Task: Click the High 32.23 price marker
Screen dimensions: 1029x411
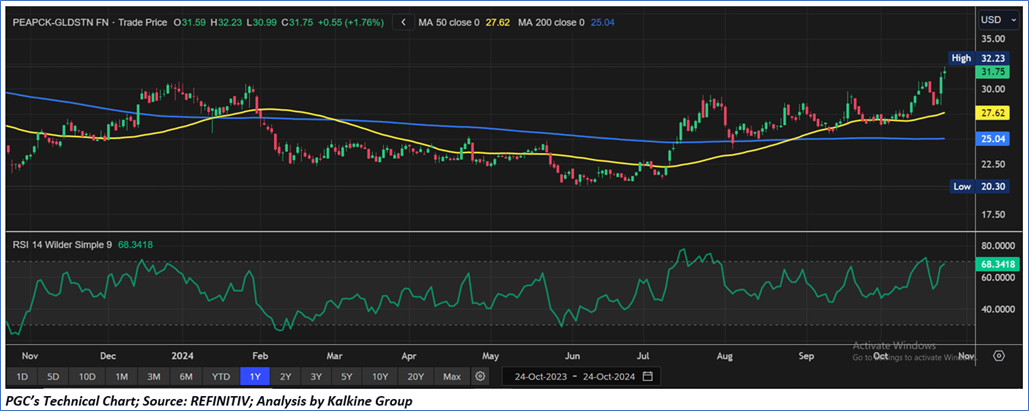Action: point(975,58)
